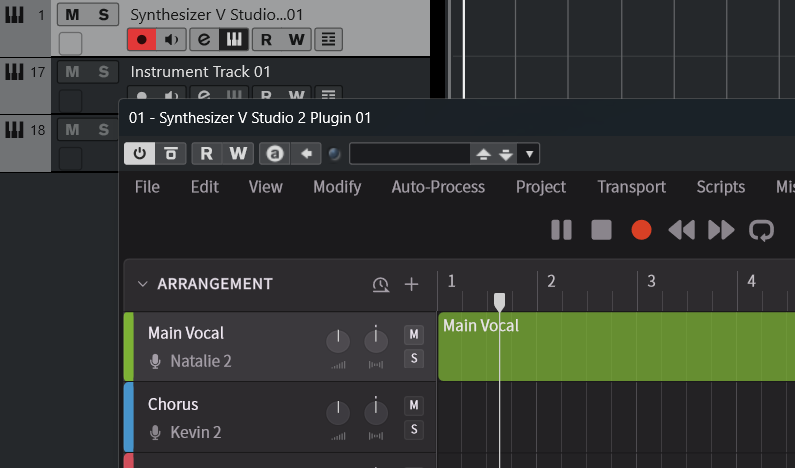Solo track 18 in the track list
The width and height of the screenshot is (795, 468).
pos(103,130)
